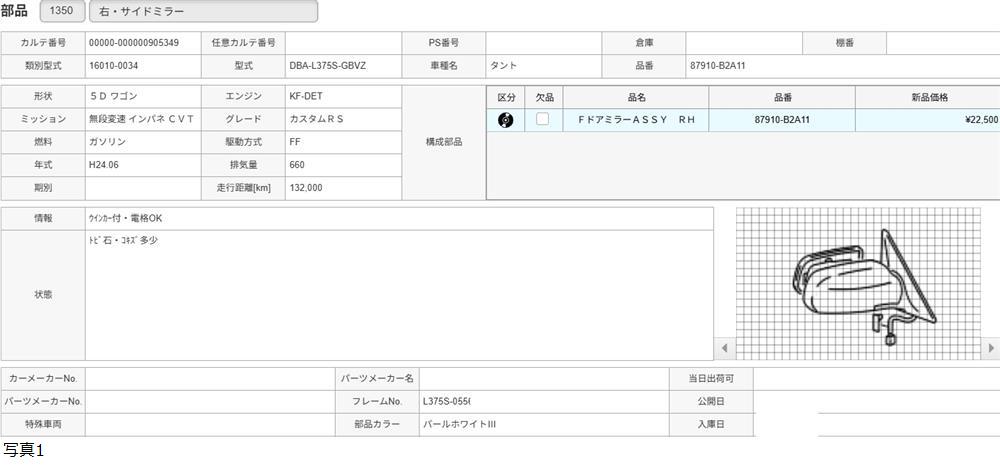Image resolution: width=1000 pixels, height=467 pixels.
Task: Click the black 区分 icon in the parts row
Action: tap(506, 120)
